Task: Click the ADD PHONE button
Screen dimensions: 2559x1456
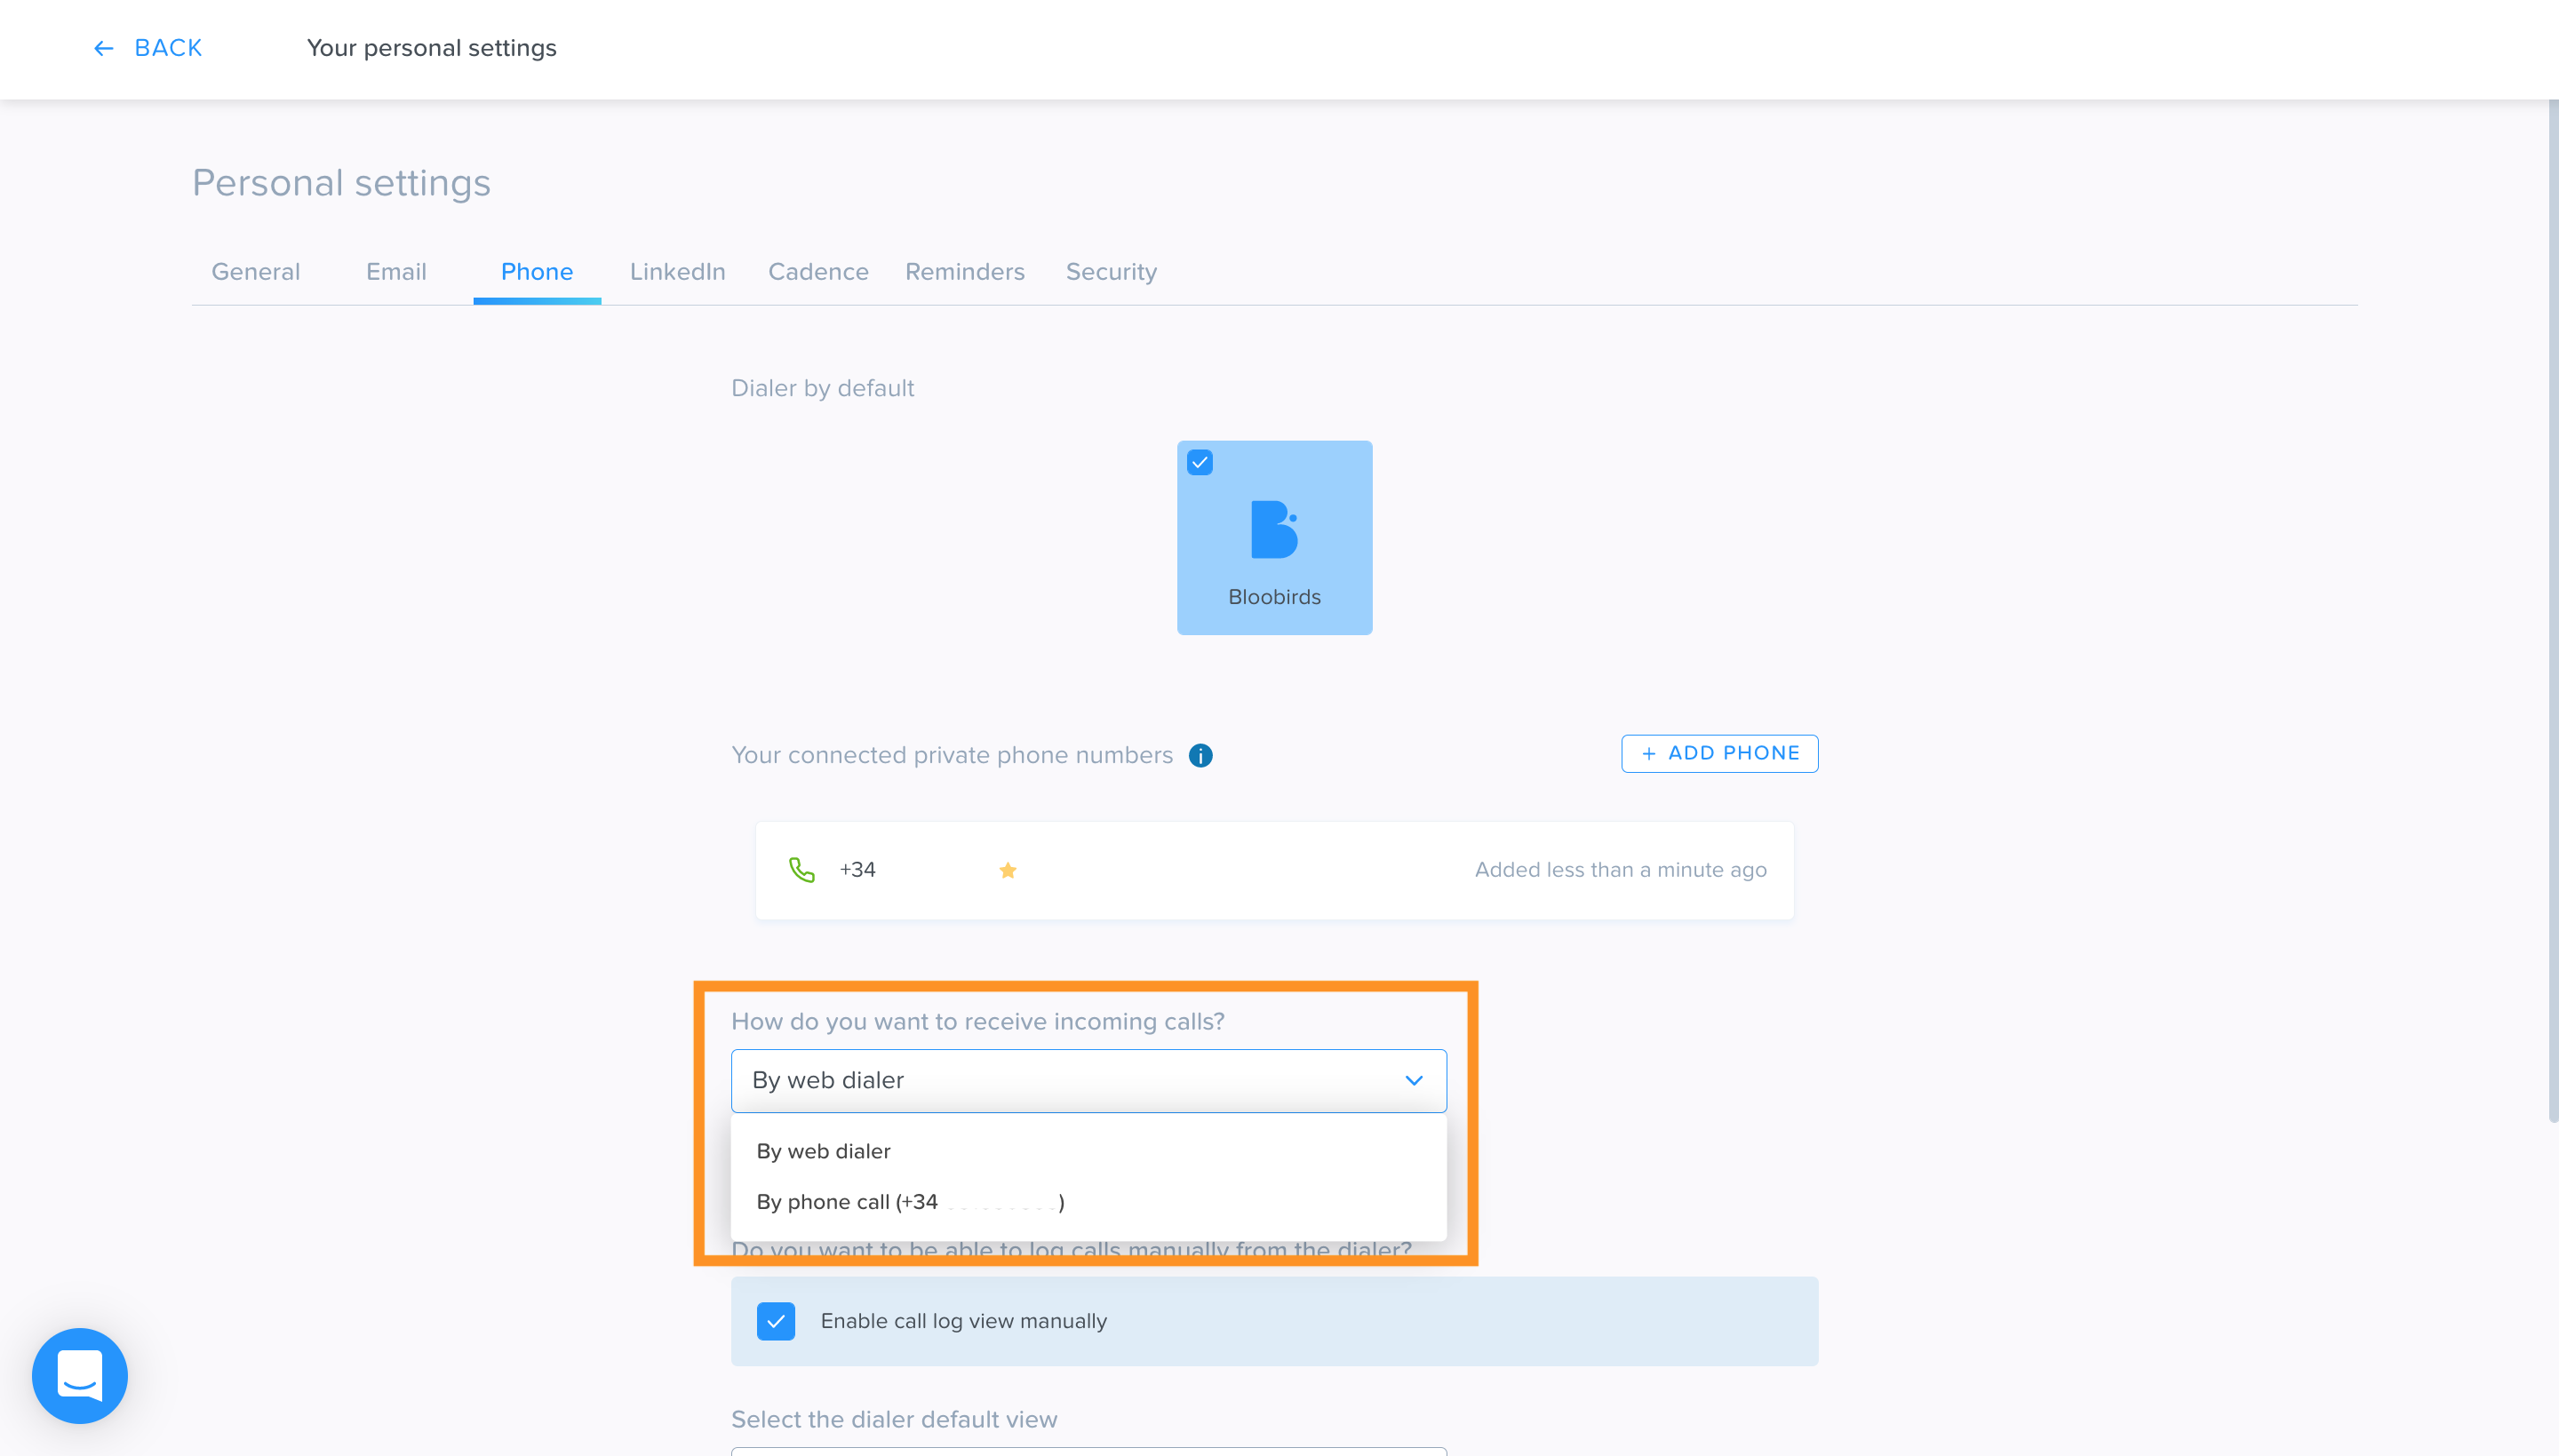Action: tap(1719, 753)
